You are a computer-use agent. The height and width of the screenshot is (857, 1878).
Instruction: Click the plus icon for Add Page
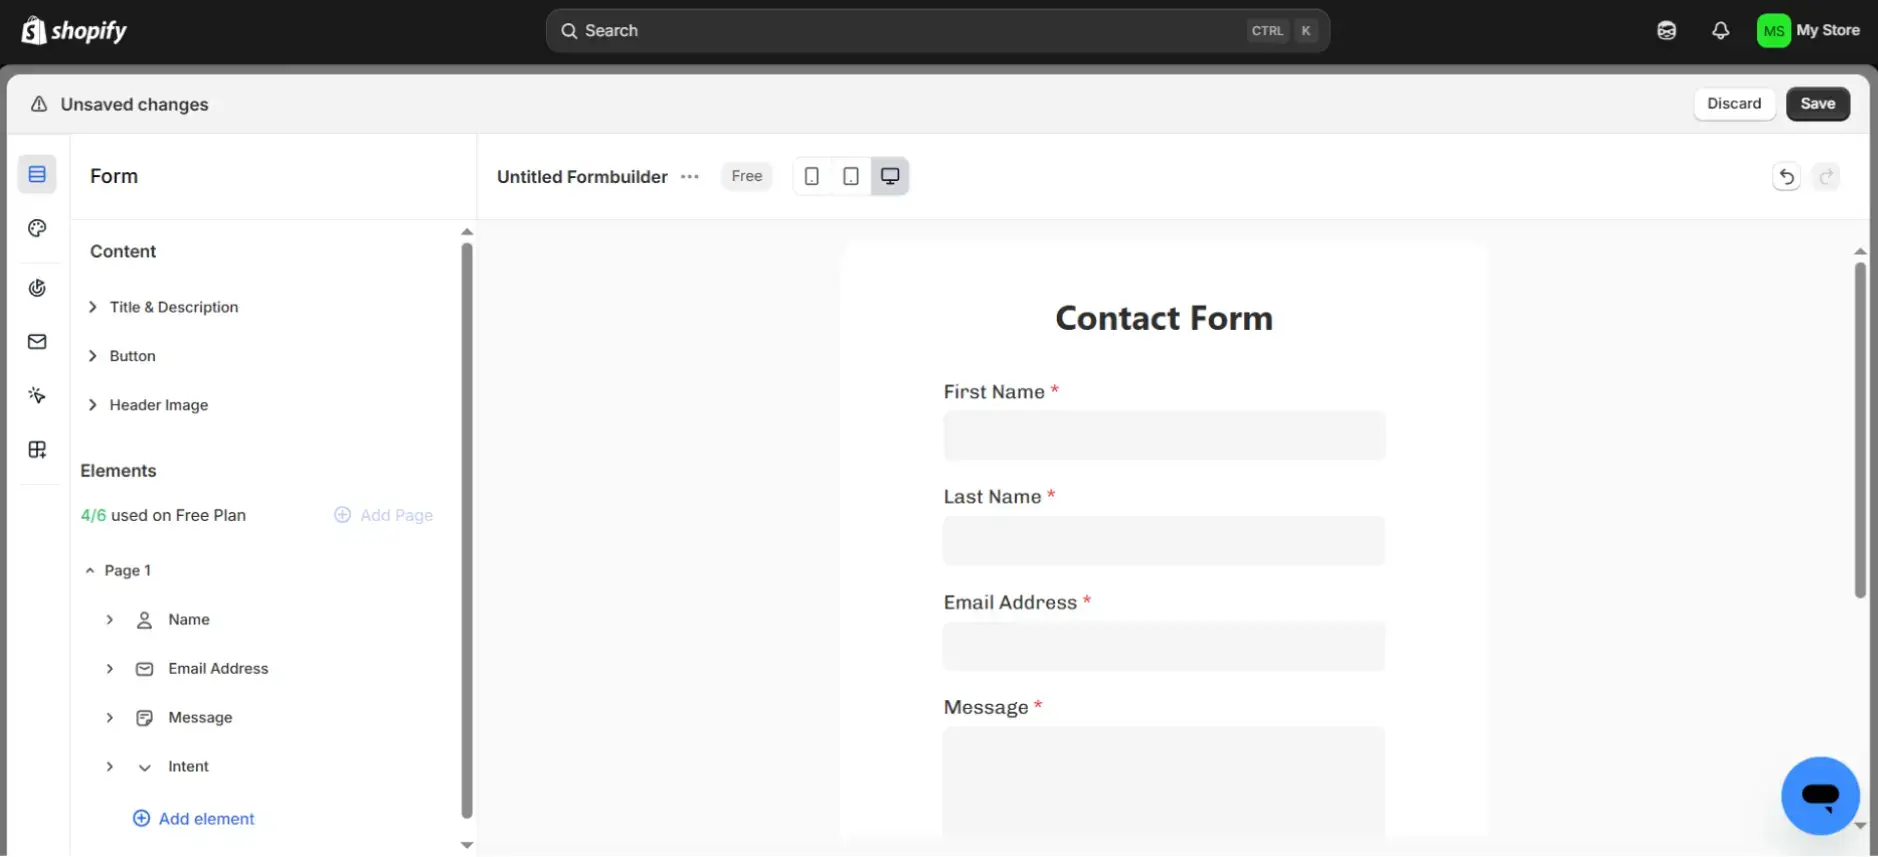click(342, 515)
